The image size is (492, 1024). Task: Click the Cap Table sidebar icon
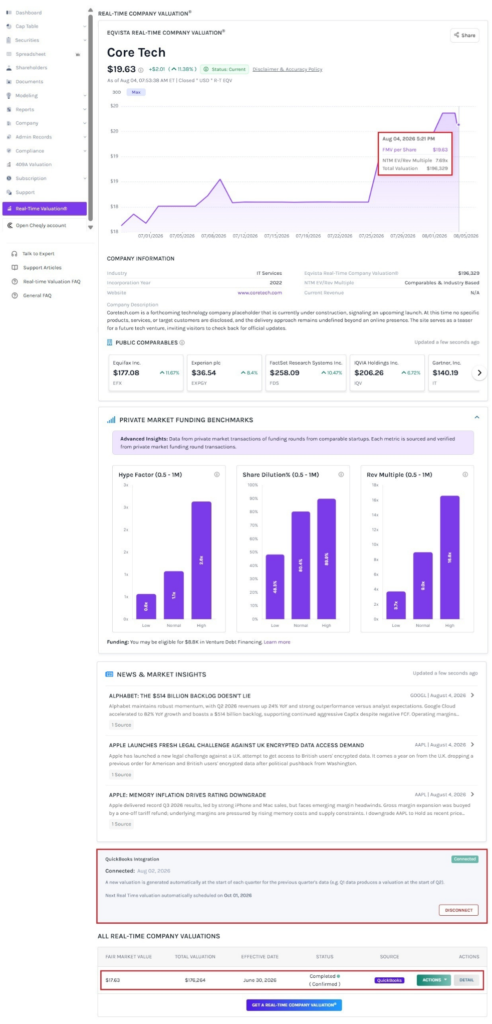8,26
